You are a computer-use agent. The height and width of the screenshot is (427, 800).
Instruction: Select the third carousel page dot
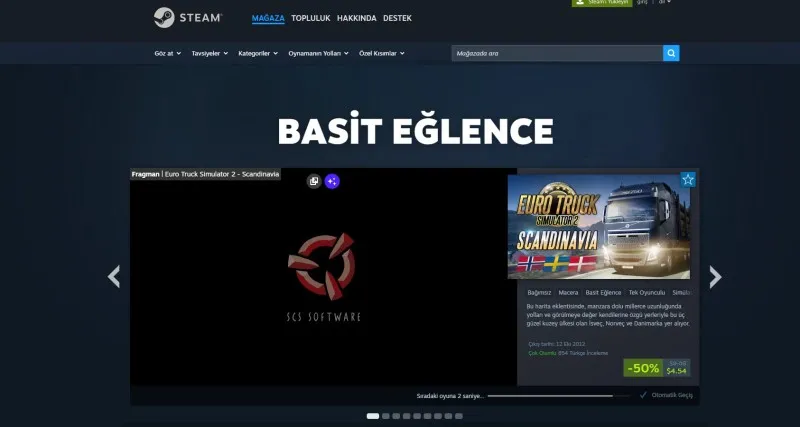pyautogui.click(x=396, y=416)
